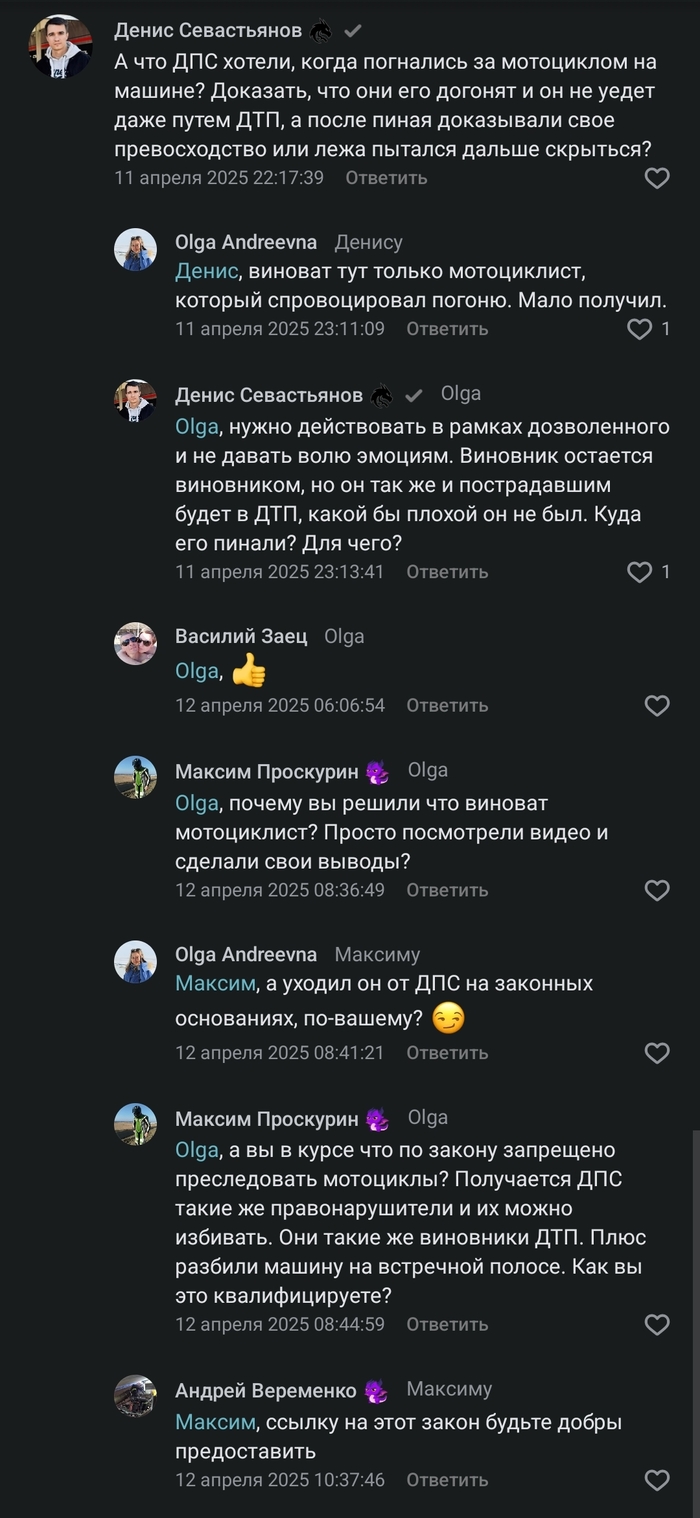Click the Денис mention in Olga's reply
This screenshot has height=1518, width=700.
(x=207, y=271)
